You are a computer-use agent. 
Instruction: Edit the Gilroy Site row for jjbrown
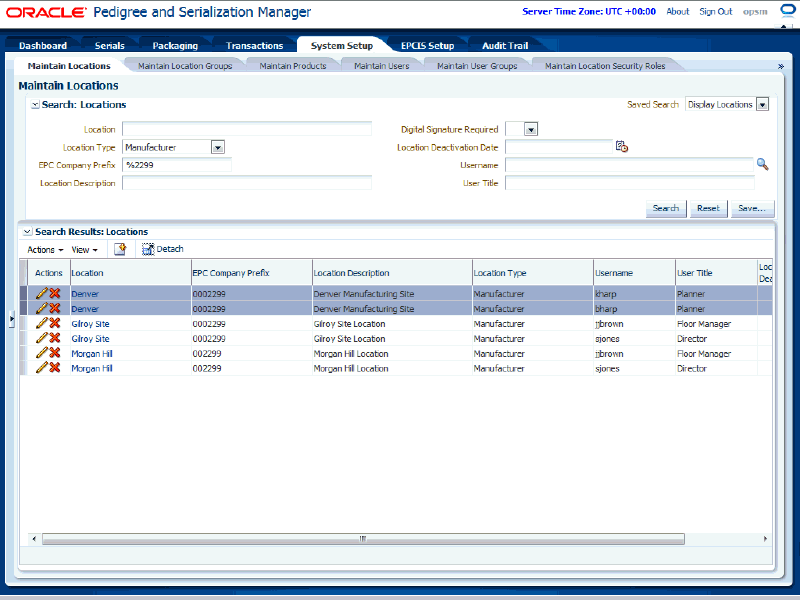click(42, 323)
